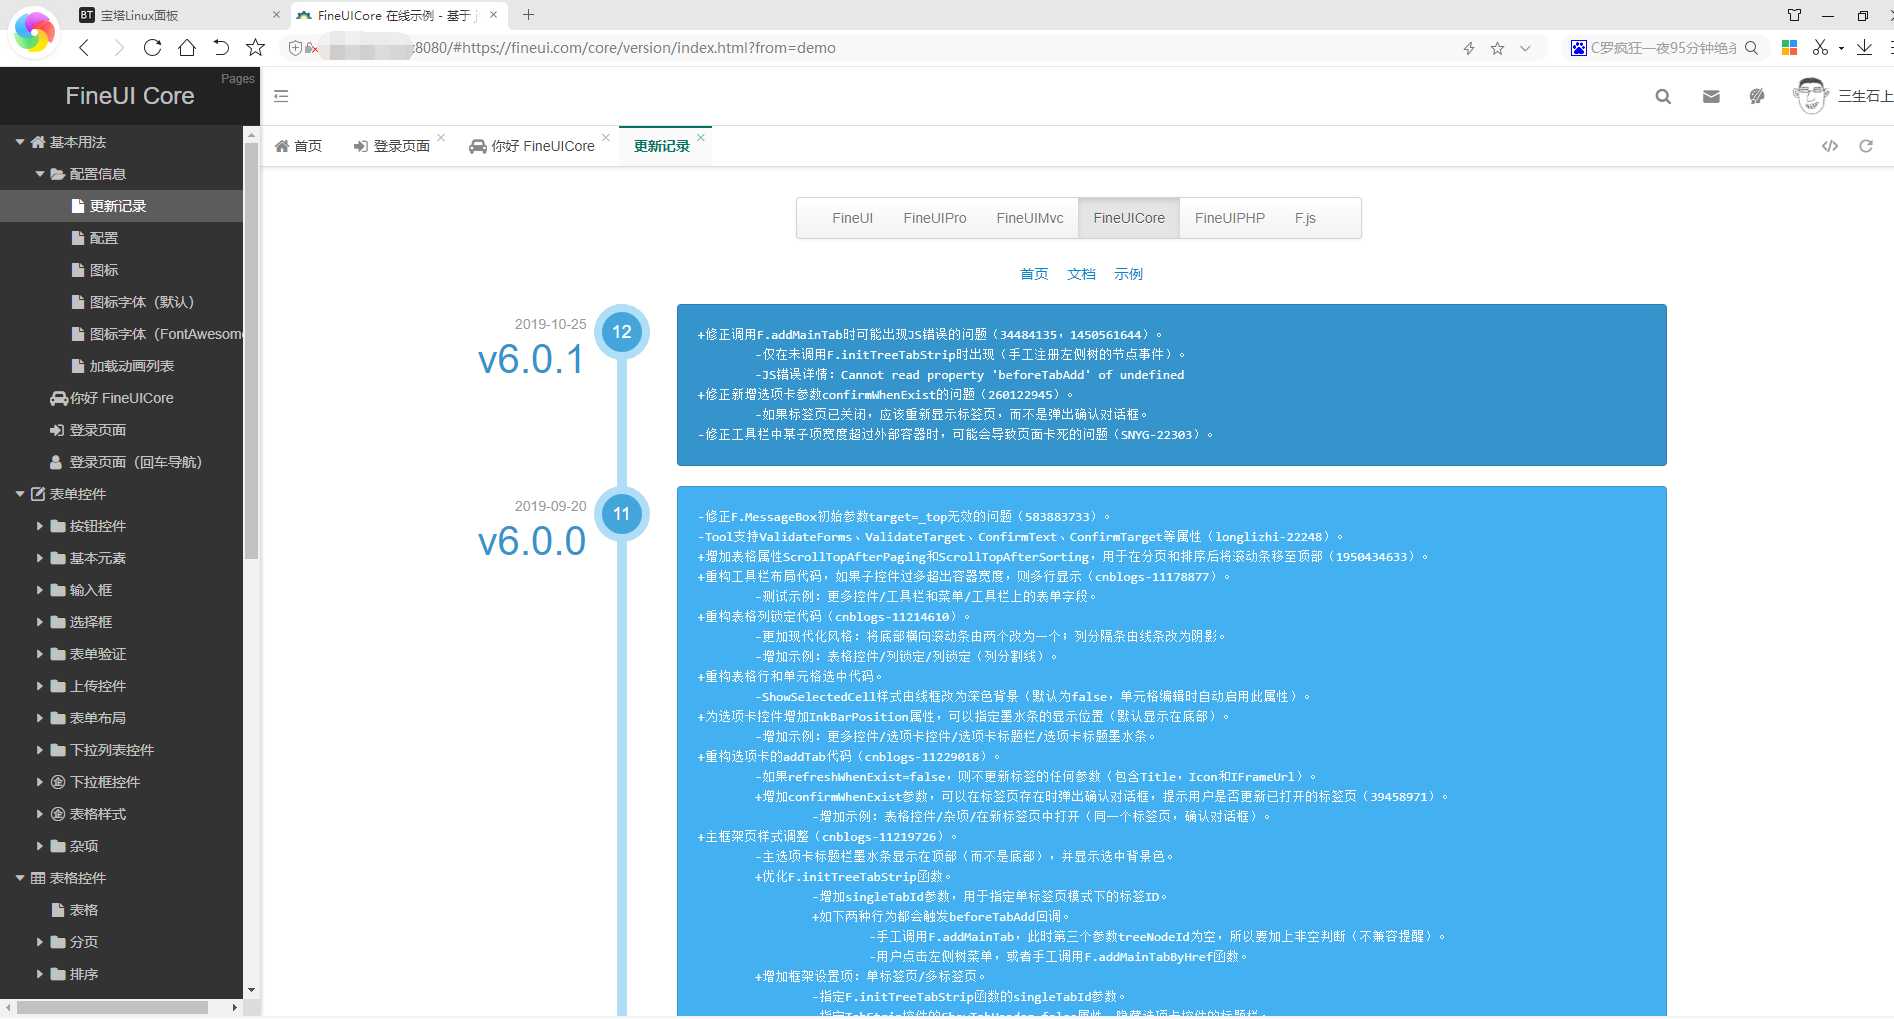Click the browser forward arrow
1894x1019 pixels.
pyautogui.click(x=118, y=47)
